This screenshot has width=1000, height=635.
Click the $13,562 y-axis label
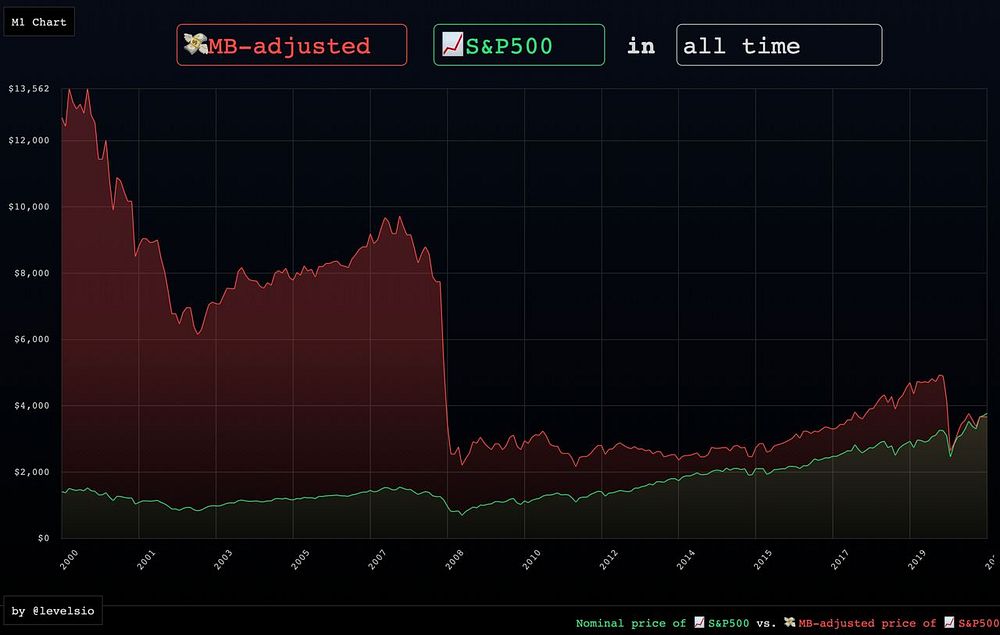coord(29,89)
